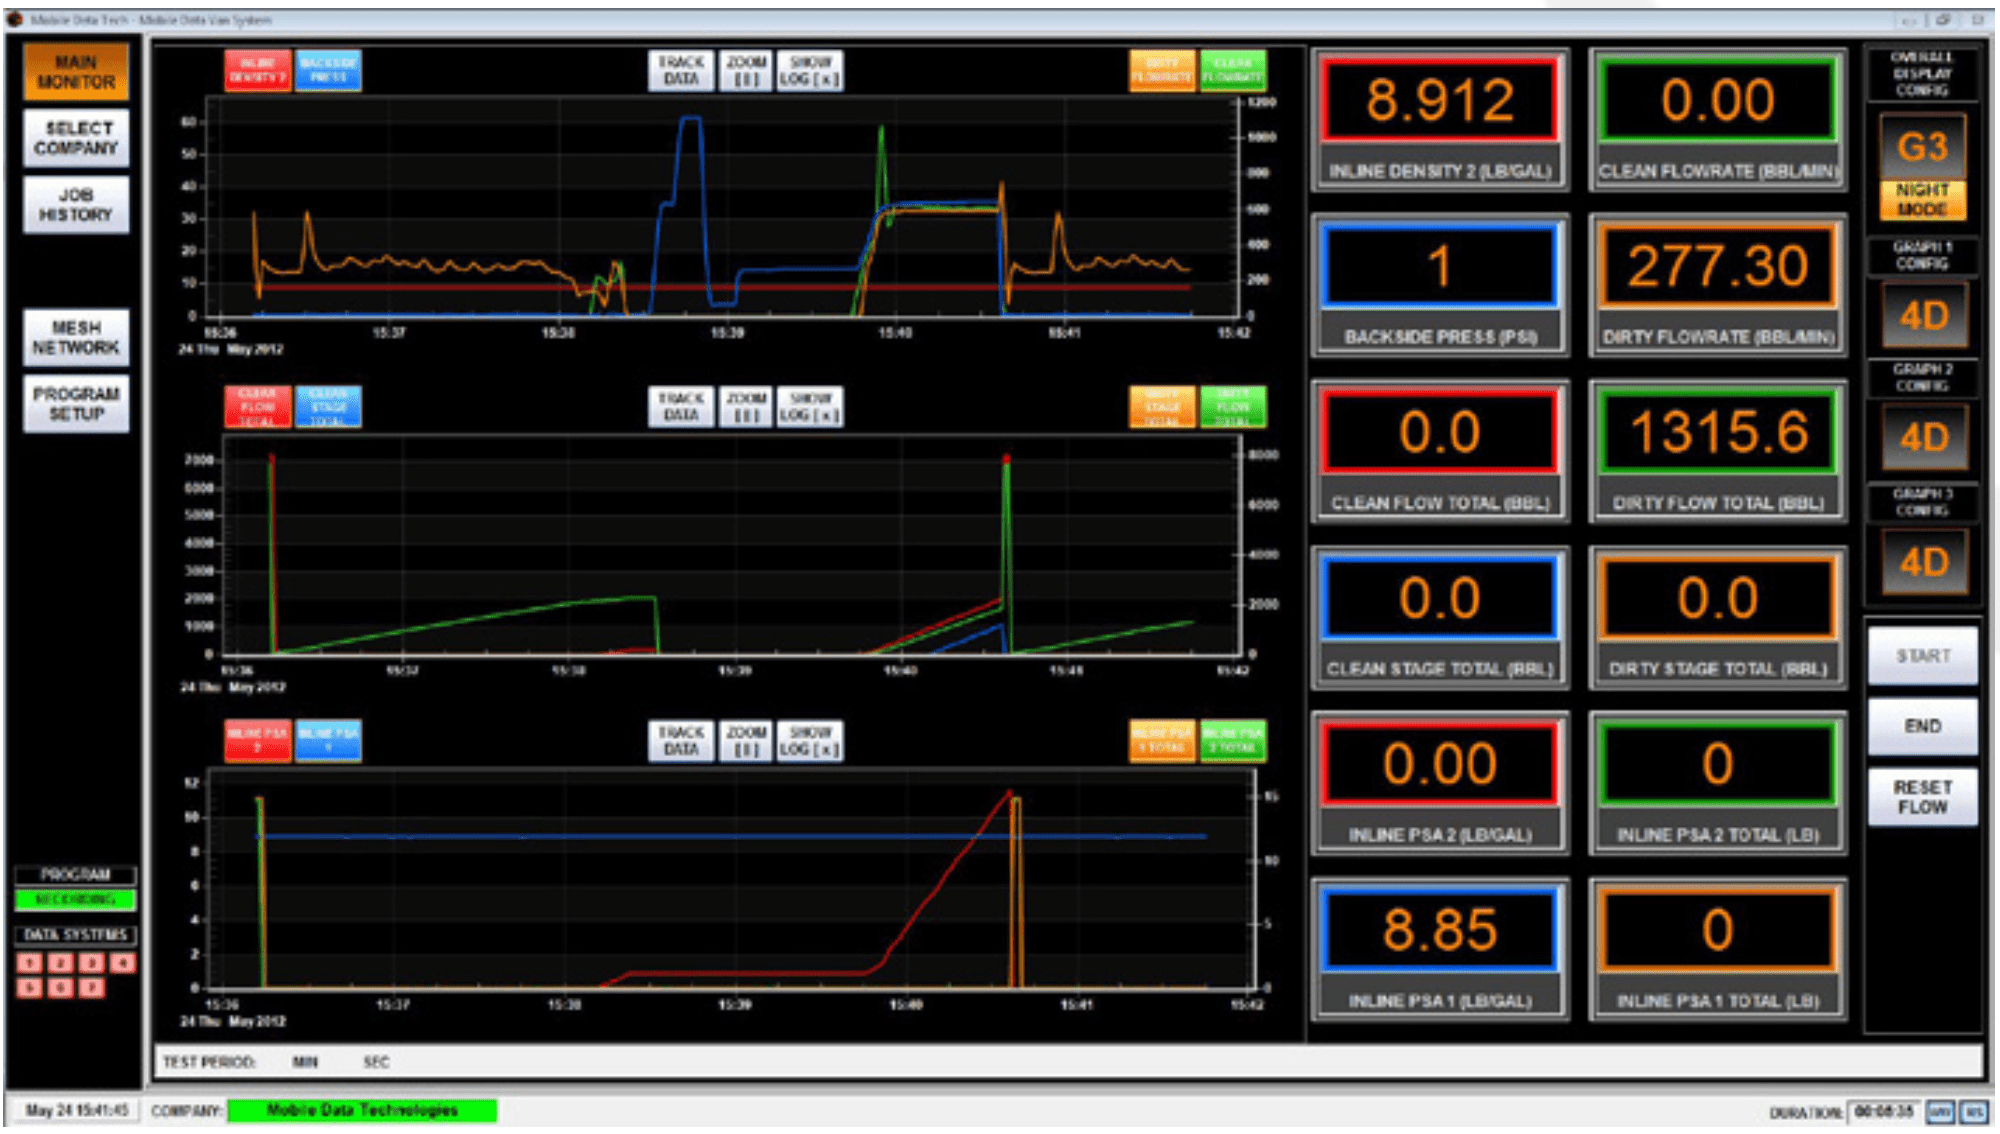Screen dimensions: 2000x1134
Task: Click Inline Density 2 readout 8.912
Action: (1440, 100)
